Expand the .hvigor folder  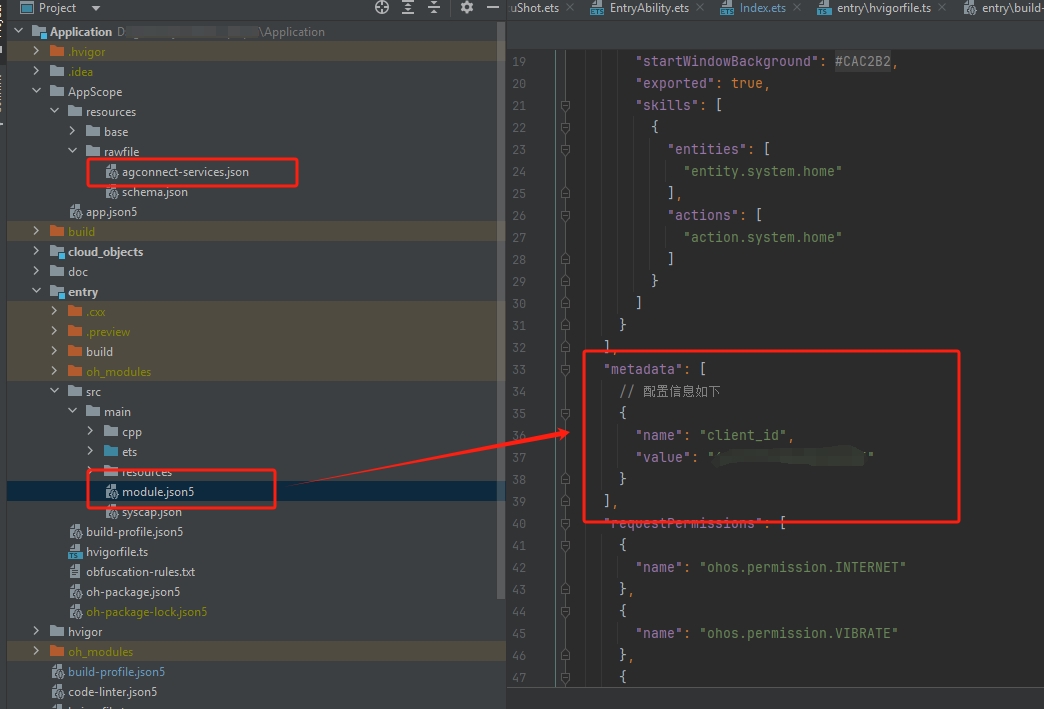tap(37, 51)
